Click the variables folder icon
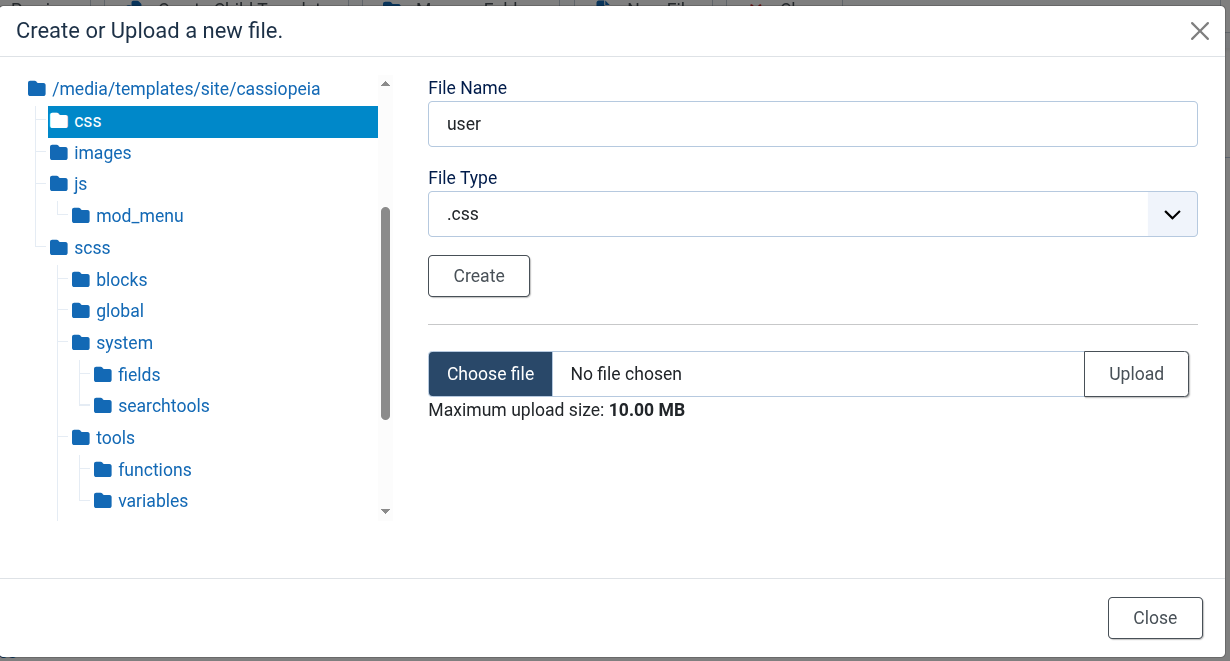 (x=103, y=501)
